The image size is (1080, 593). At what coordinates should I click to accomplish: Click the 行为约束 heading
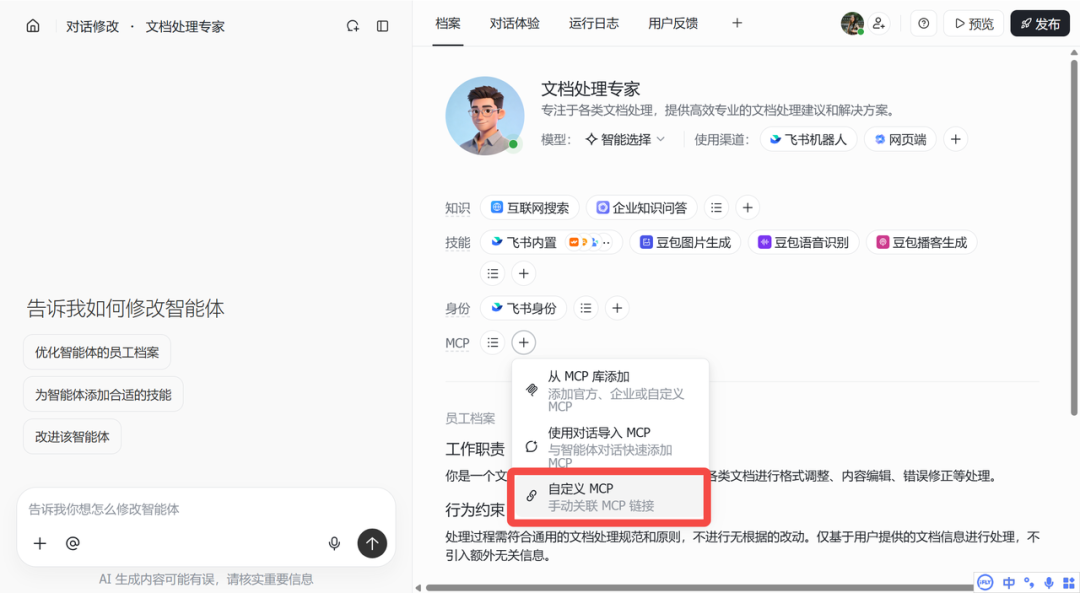(x=475, y=510)
